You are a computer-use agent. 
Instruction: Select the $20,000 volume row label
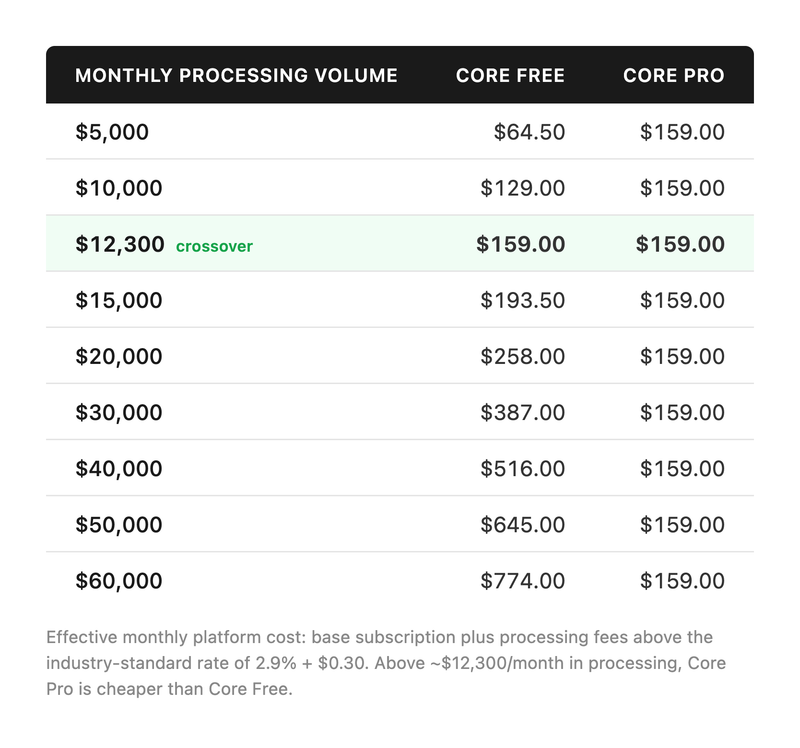pyautogui.click(x=118, y=356)
